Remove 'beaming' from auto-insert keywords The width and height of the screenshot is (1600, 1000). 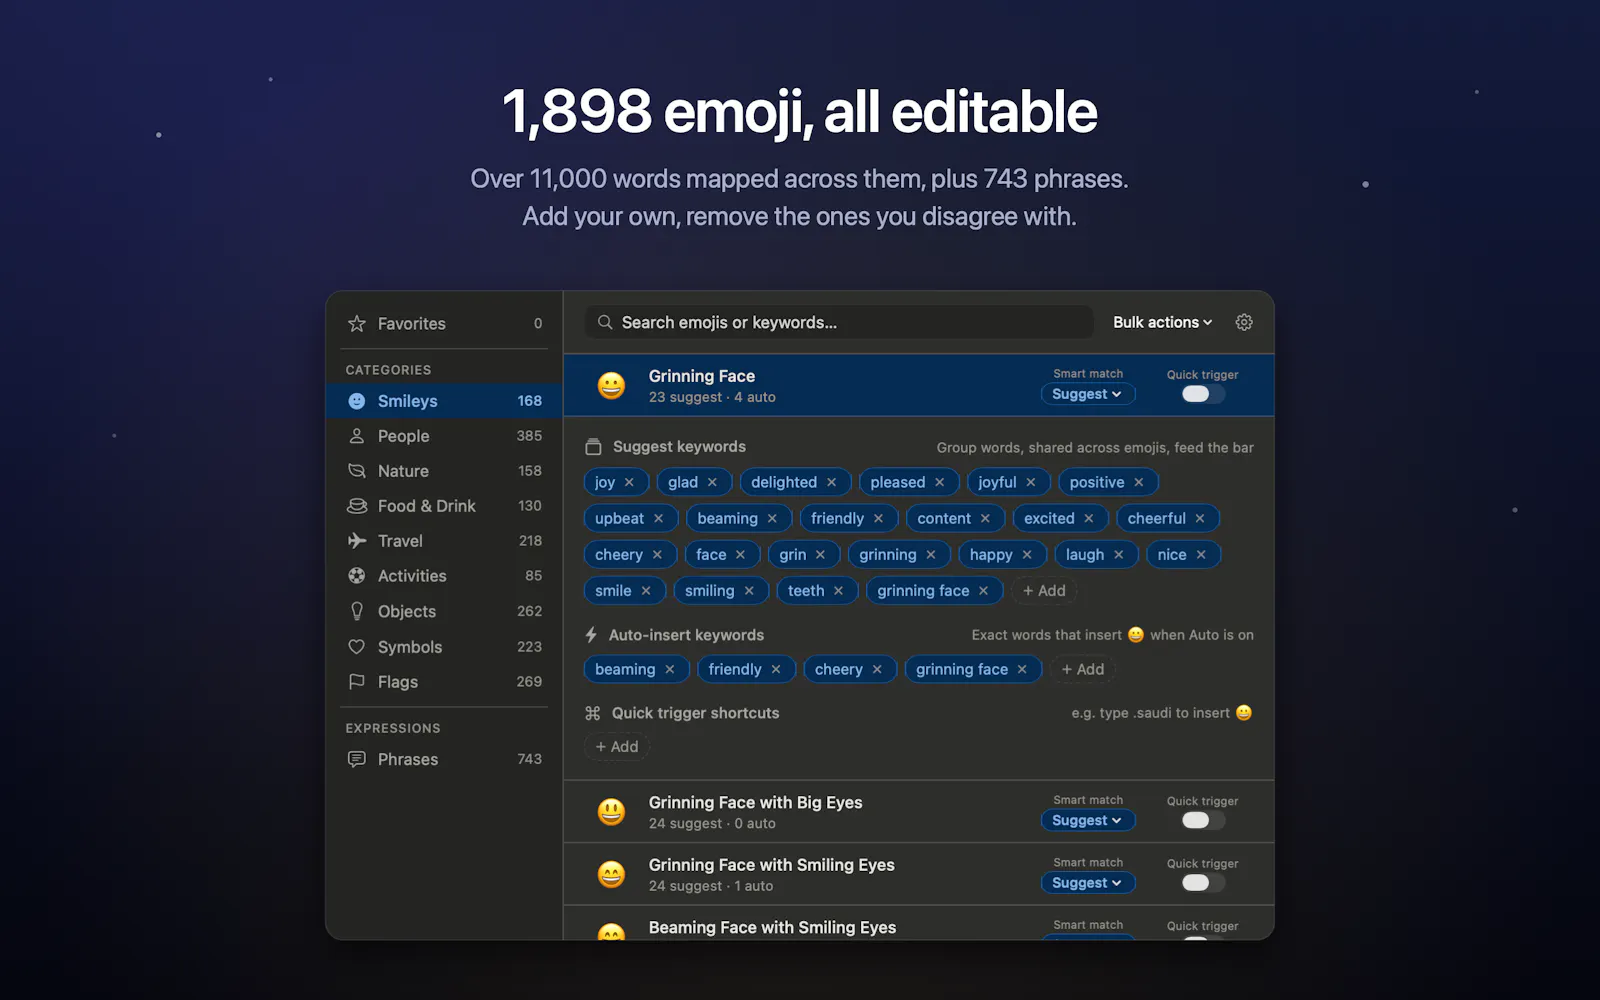pyautogui.click(x=669, y=669)
